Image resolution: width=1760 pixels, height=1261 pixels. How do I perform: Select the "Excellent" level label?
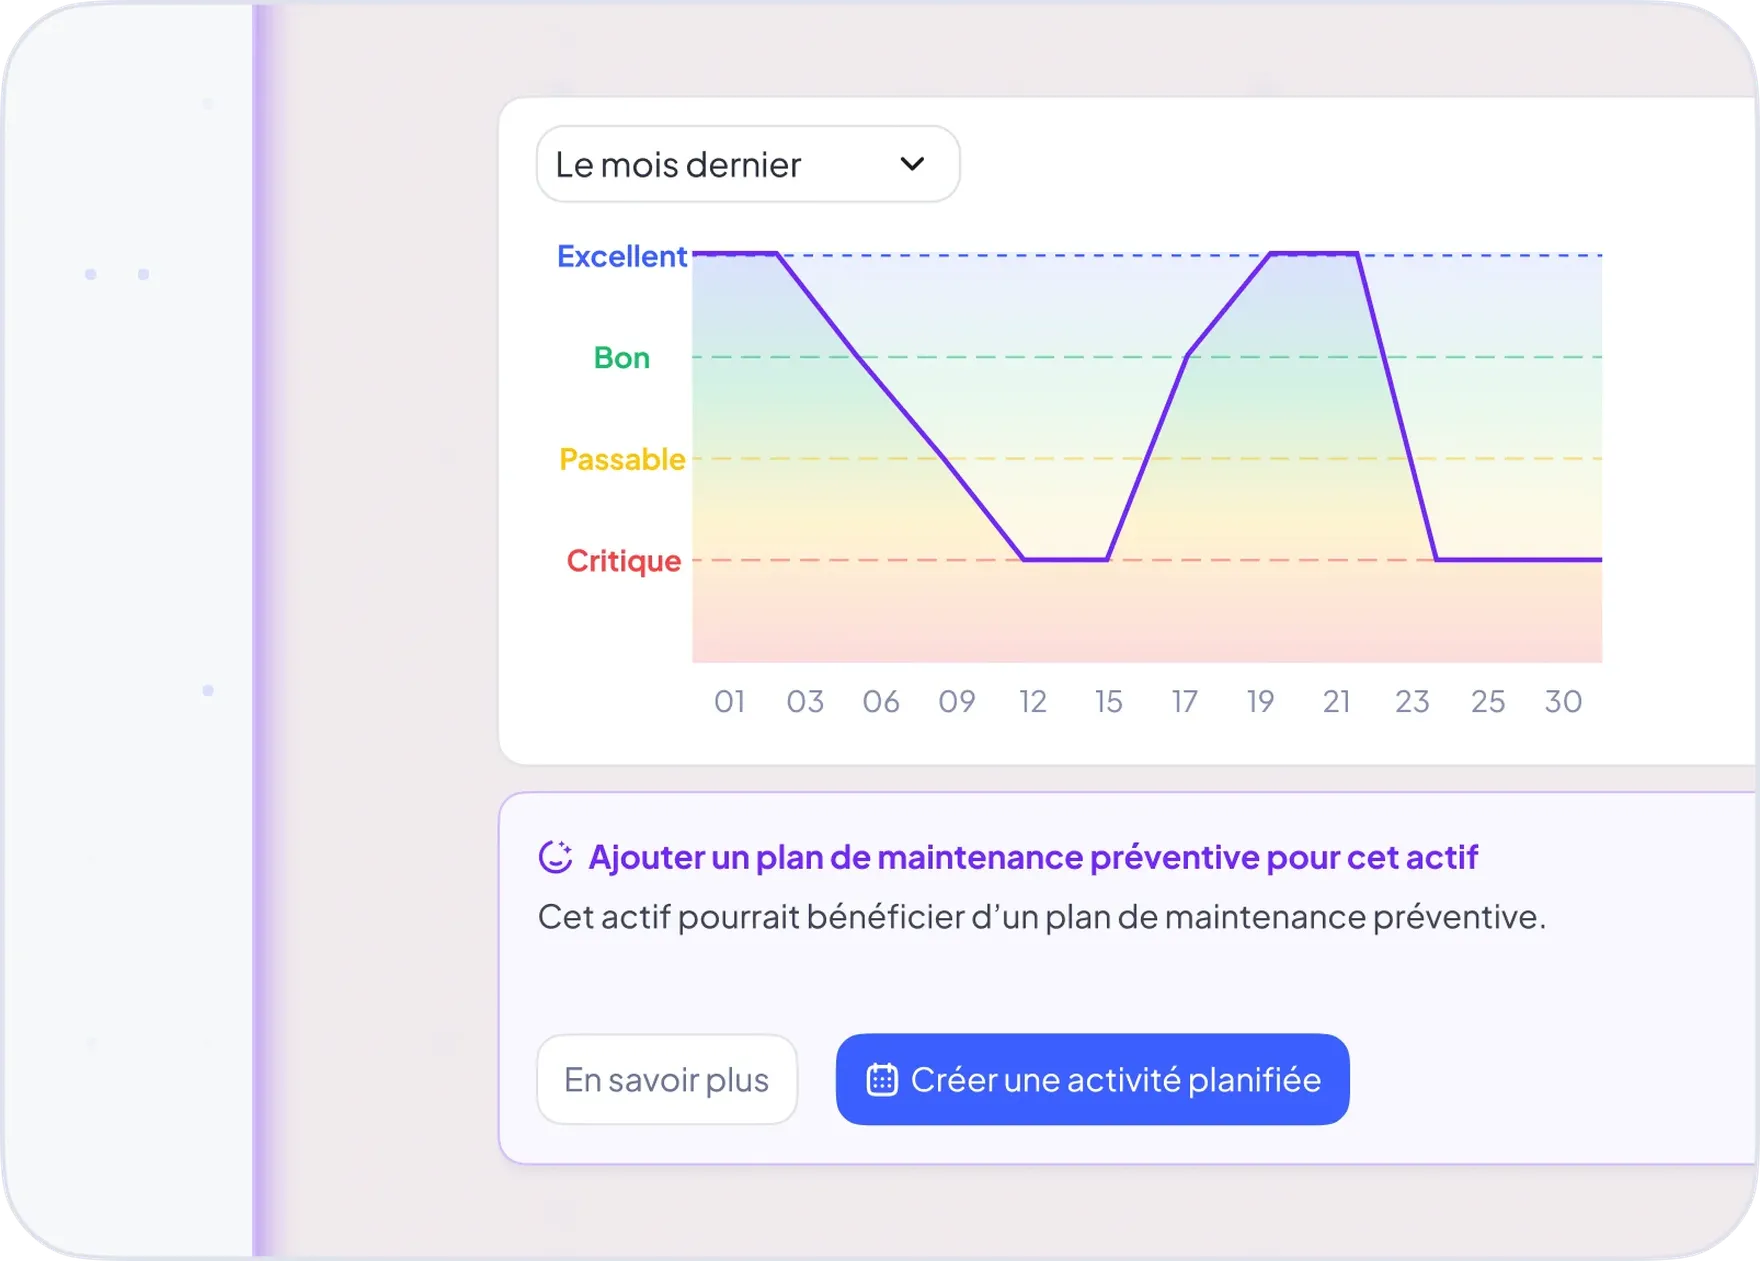pyautogui.click(x=621, y=257)
